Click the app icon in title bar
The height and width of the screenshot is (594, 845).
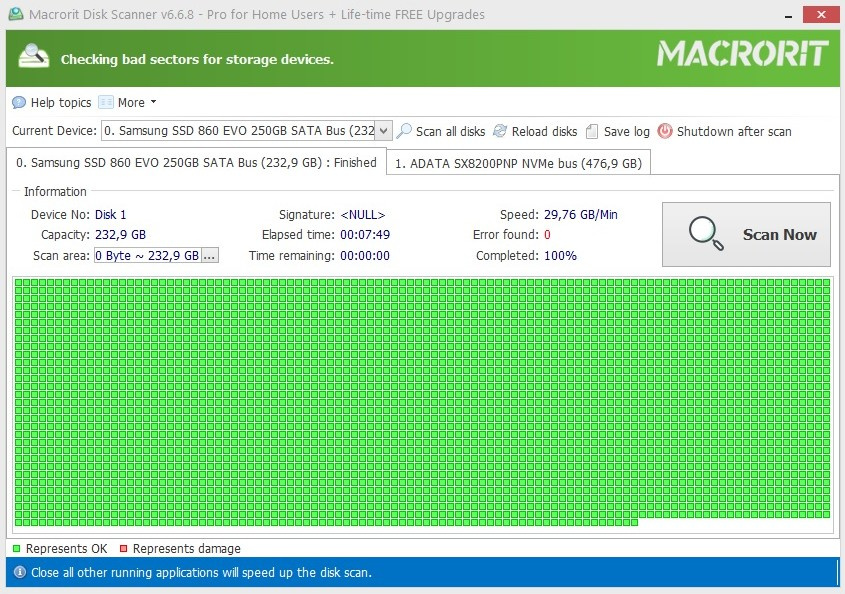16,14
